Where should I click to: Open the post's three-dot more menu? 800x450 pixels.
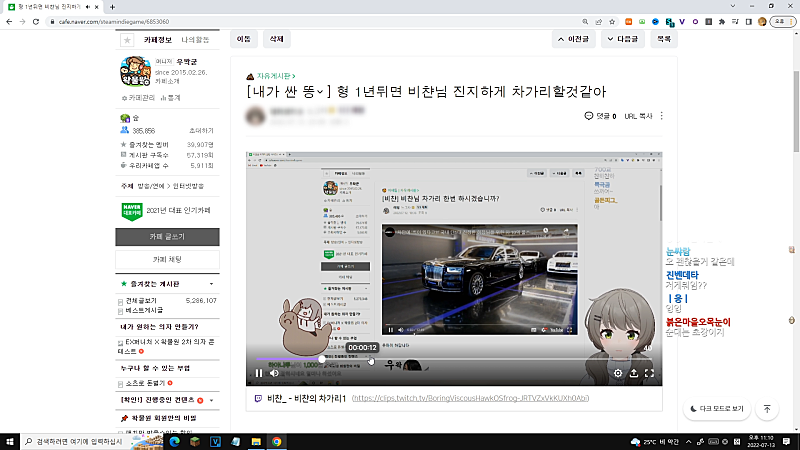tap(661, 116)
